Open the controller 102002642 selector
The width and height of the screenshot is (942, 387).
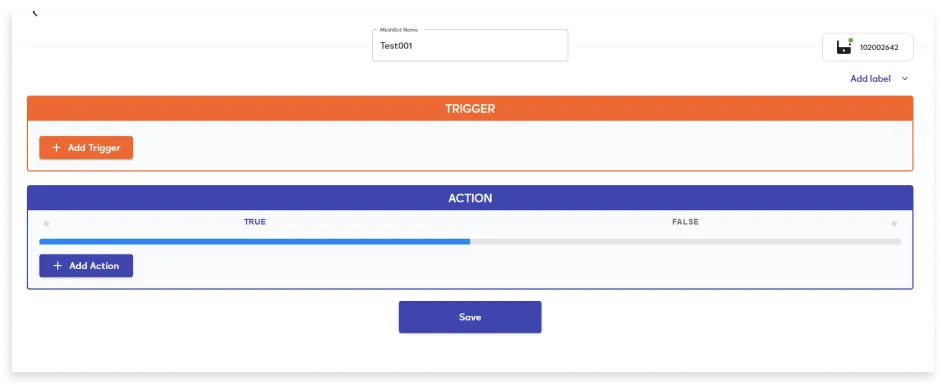tap(868, 47)
